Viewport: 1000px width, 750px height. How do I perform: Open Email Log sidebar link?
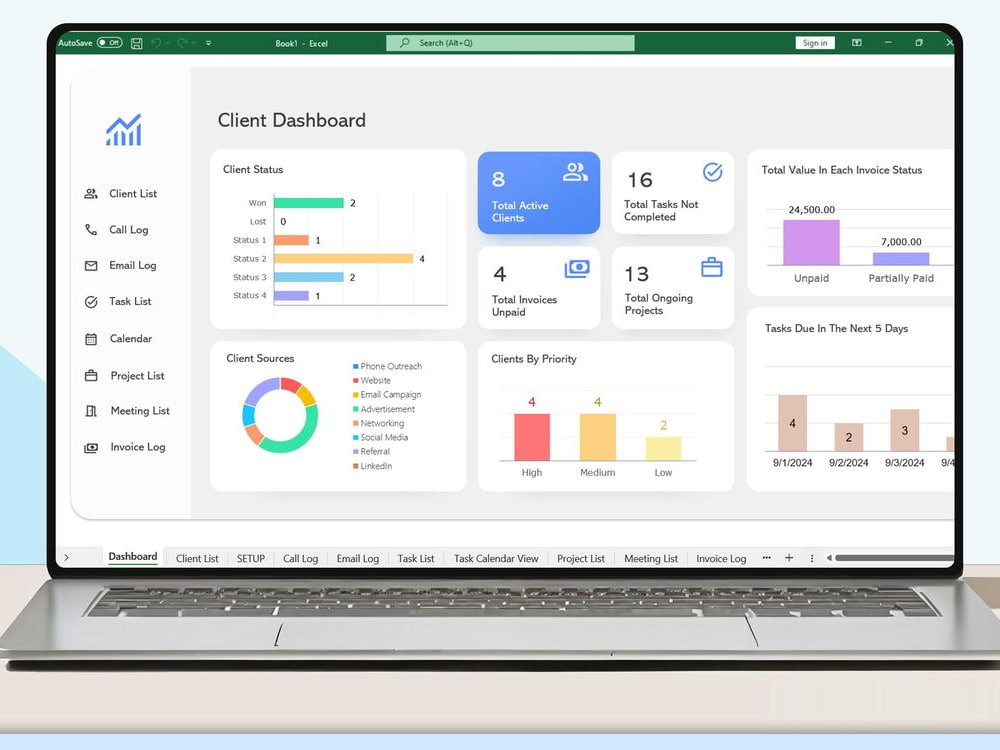133,265
